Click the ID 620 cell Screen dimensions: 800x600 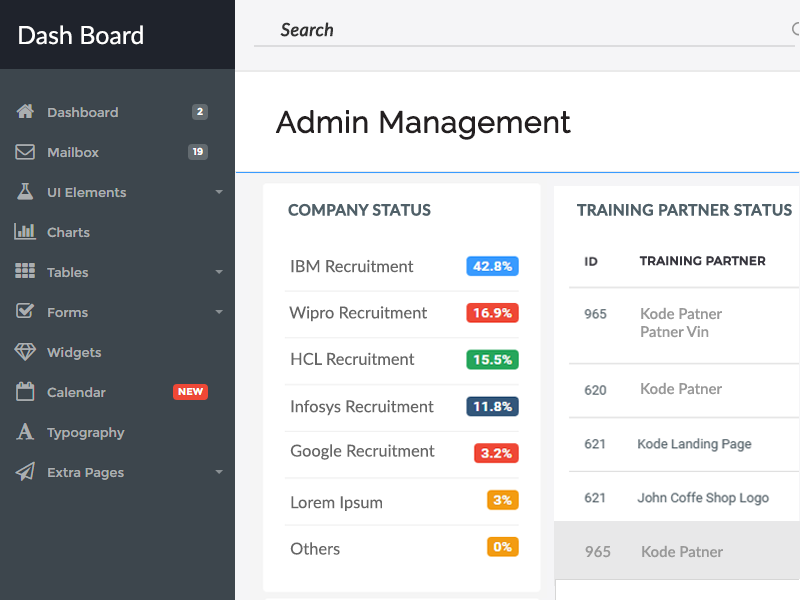coord(595,390)
